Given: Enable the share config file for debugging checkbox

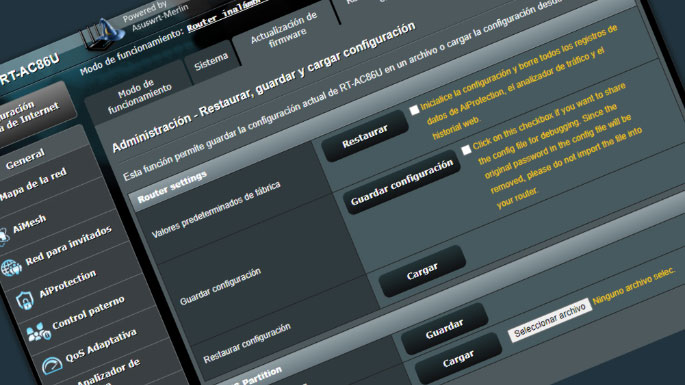Looking at the screenshot, I should (466, 150).
